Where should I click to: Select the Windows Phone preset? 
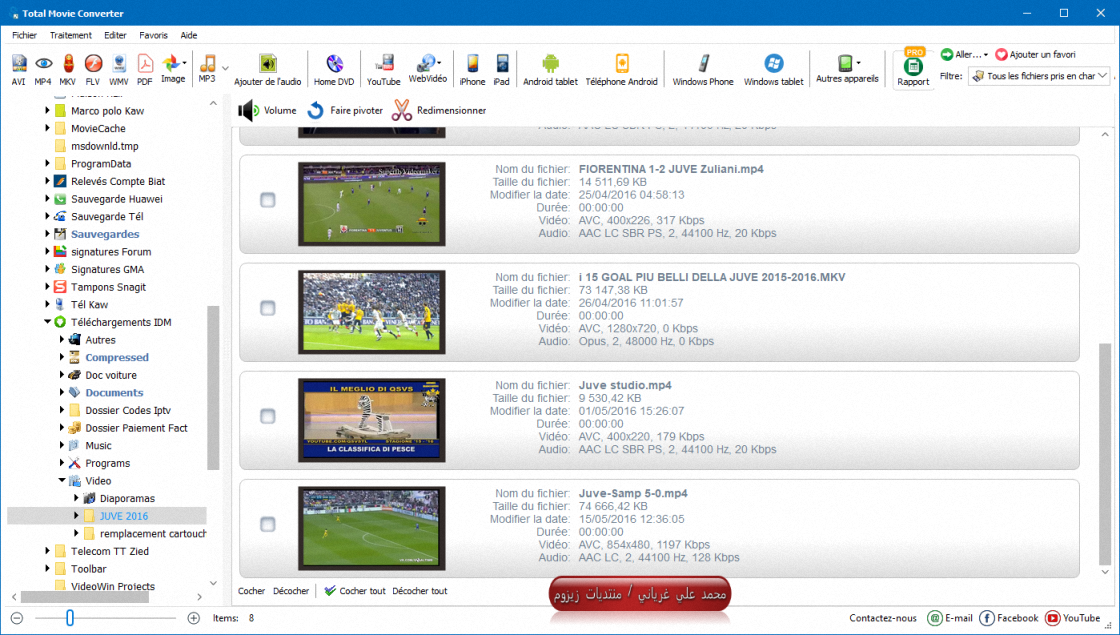coord(703,68)
